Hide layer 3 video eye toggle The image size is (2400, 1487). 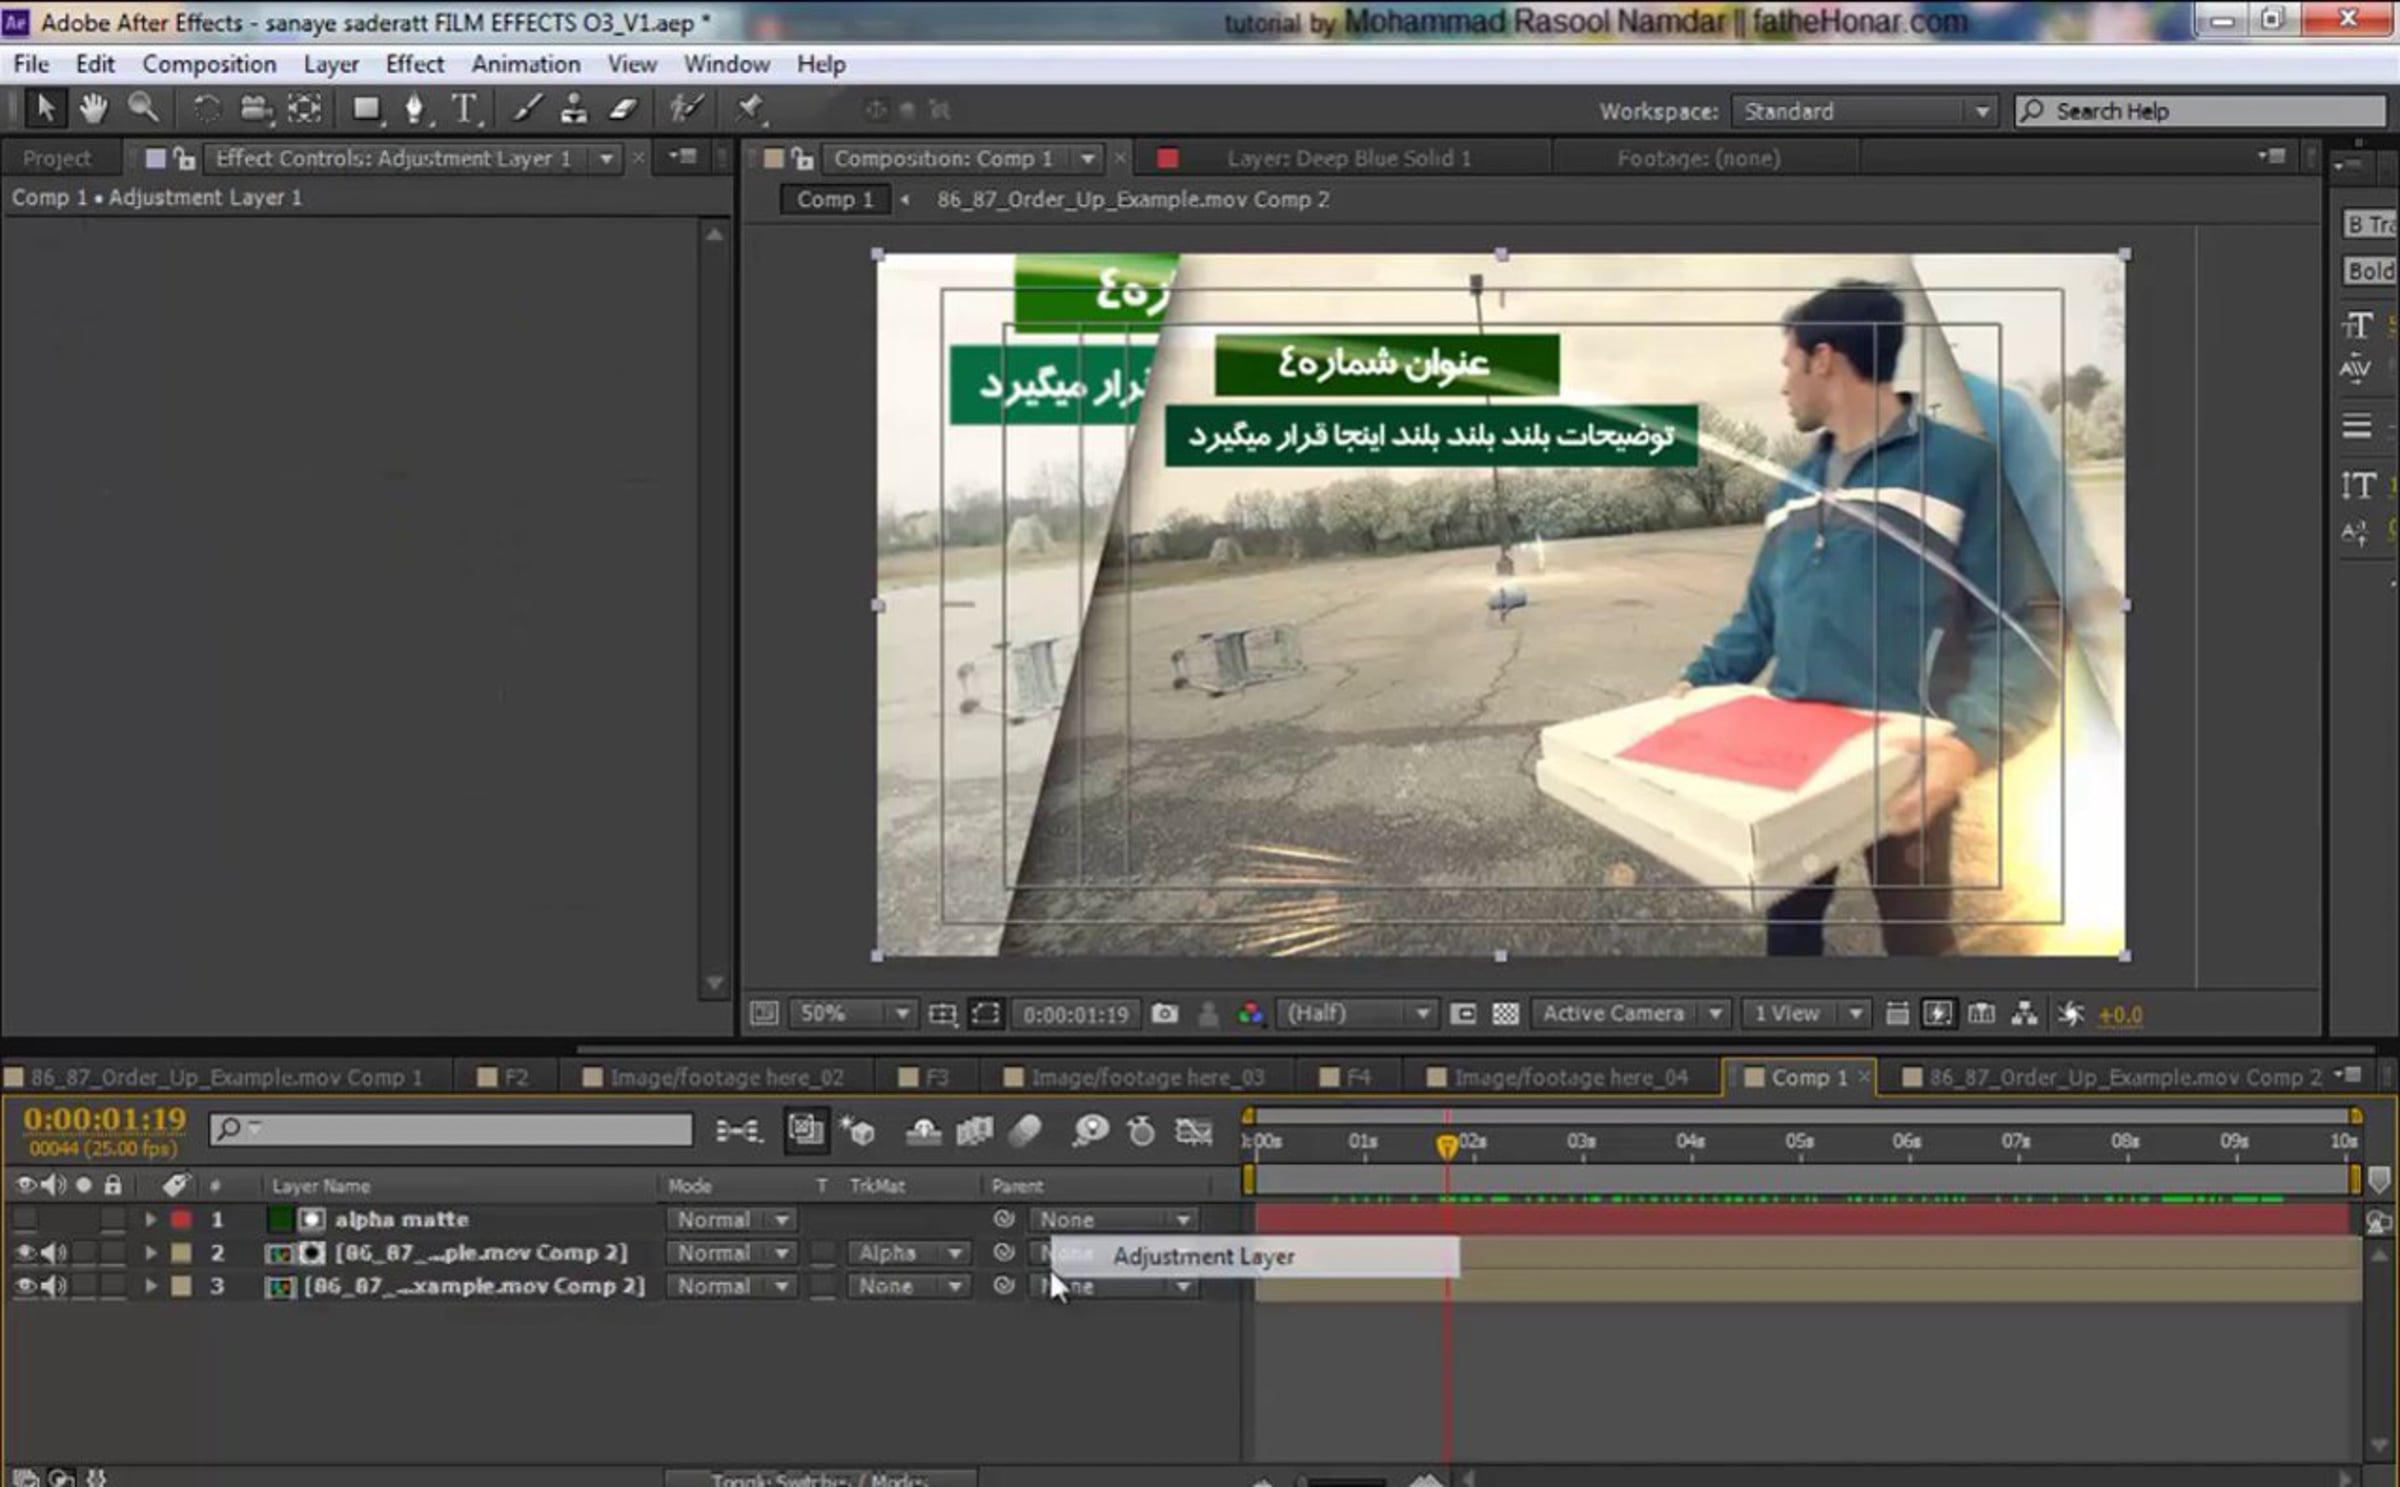(25, 1286)
